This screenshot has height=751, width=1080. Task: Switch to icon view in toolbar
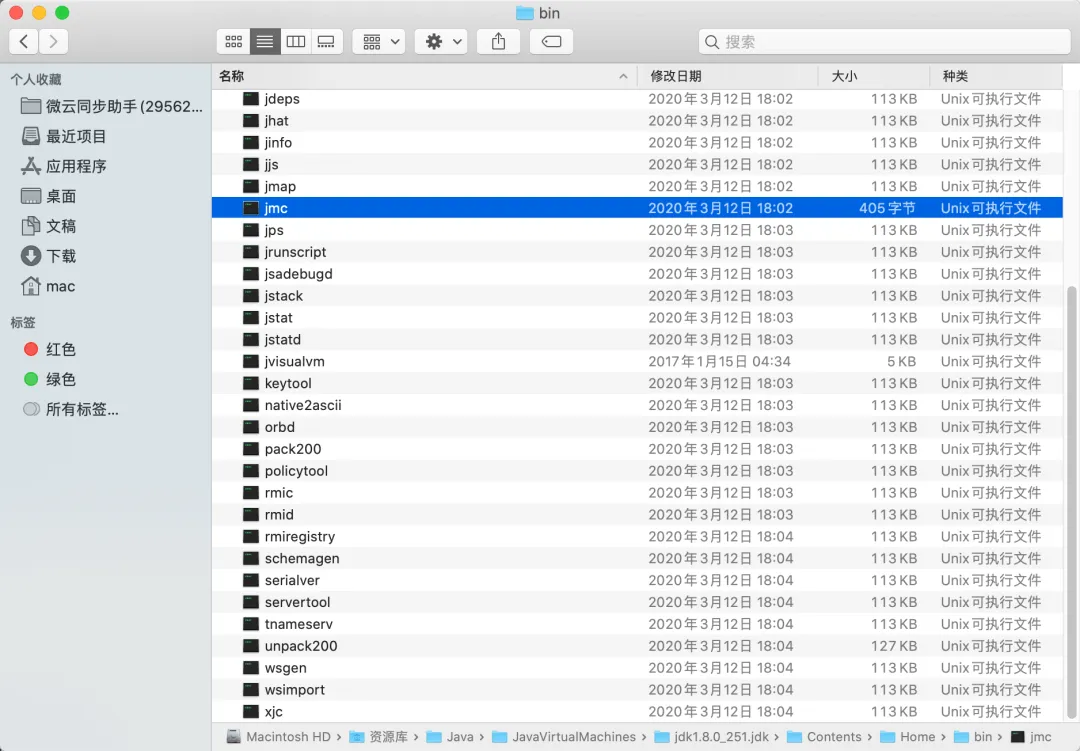233,42
